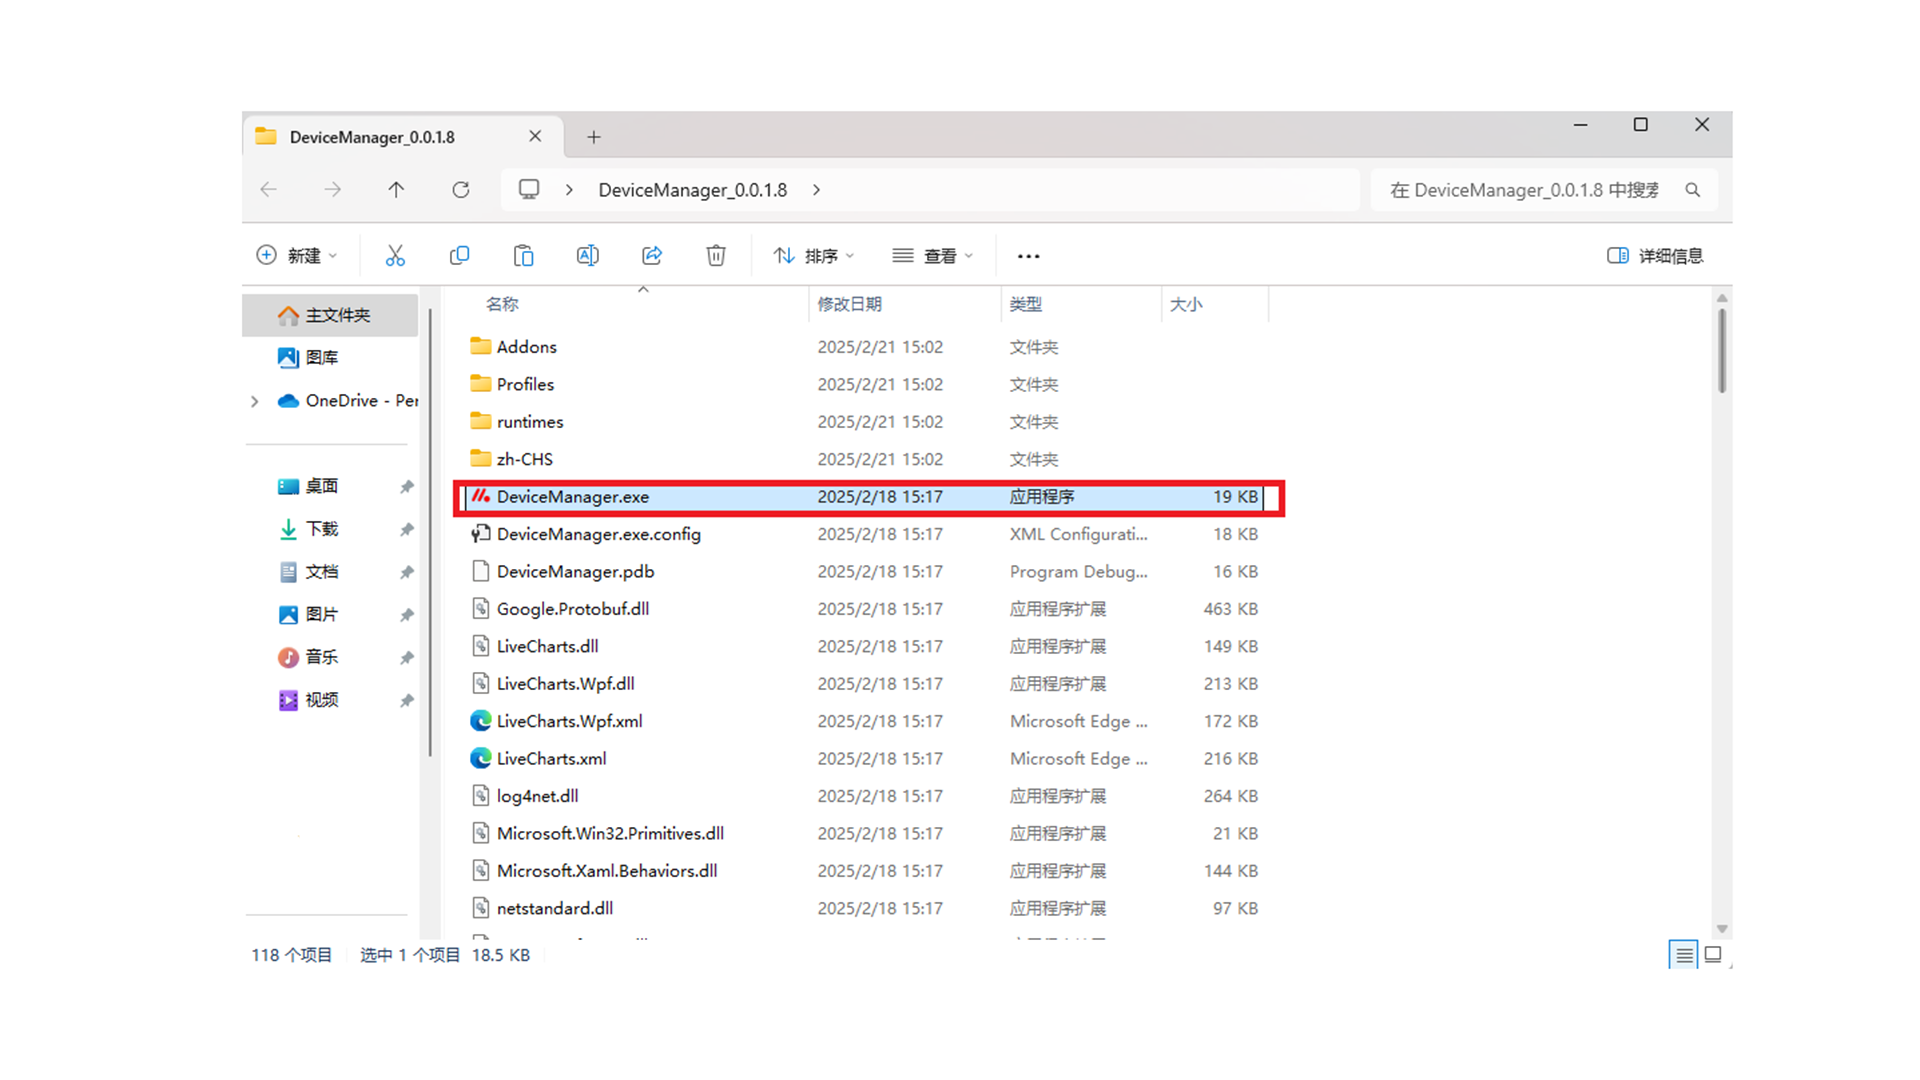Open Home in the navigation pane
Screen dimensions: 1920x1080
pos(330,315)
